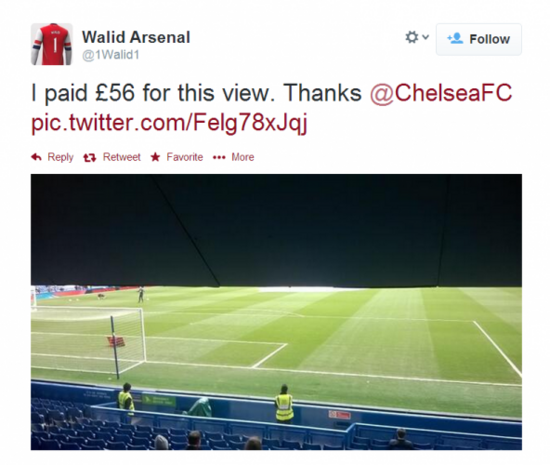Screen dimensions: 550x465
Task: Click the add-person icon on Follow
Action: coord(456,38)
